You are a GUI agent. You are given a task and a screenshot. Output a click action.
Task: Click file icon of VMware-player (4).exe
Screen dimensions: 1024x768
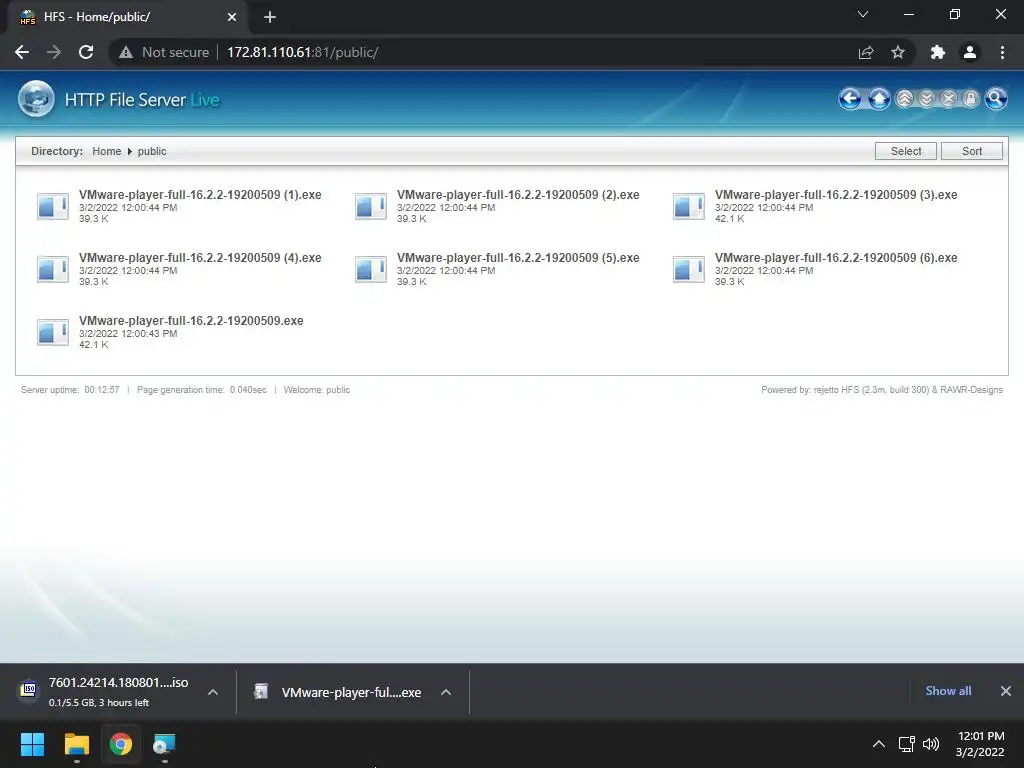52,269
